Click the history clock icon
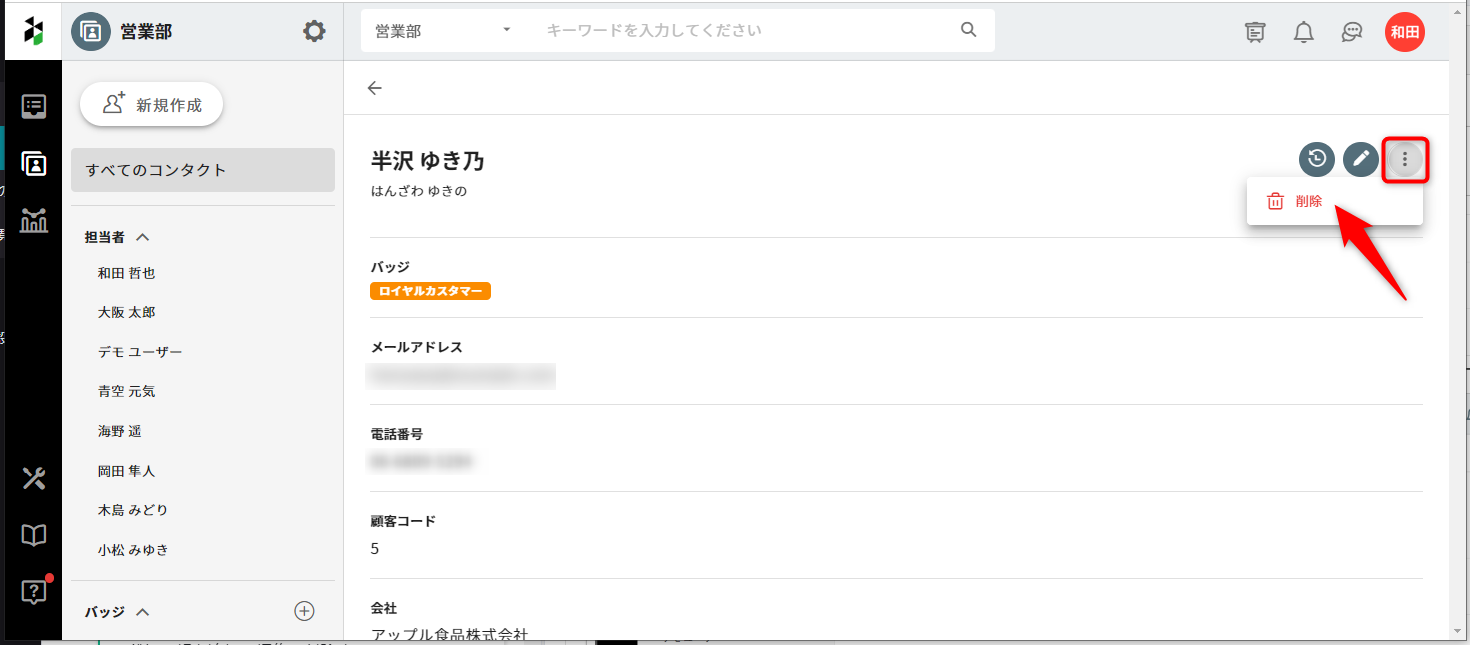 pyautogui.click(x=1317, y=159)
